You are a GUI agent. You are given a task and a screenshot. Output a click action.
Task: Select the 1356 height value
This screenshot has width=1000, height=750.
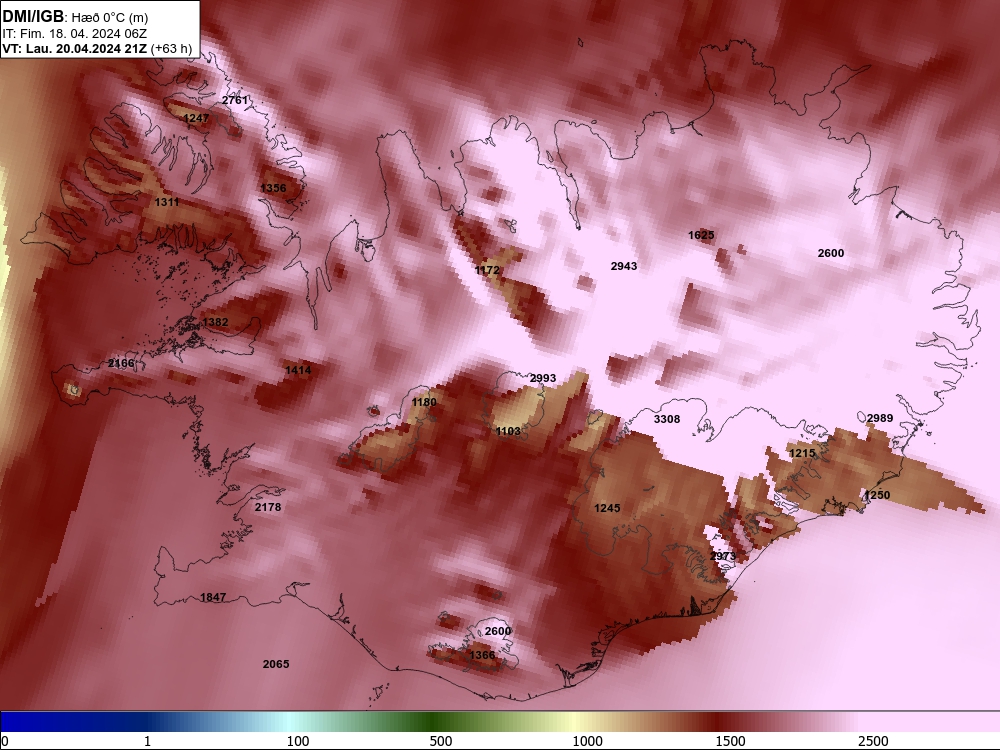point(273,188)
